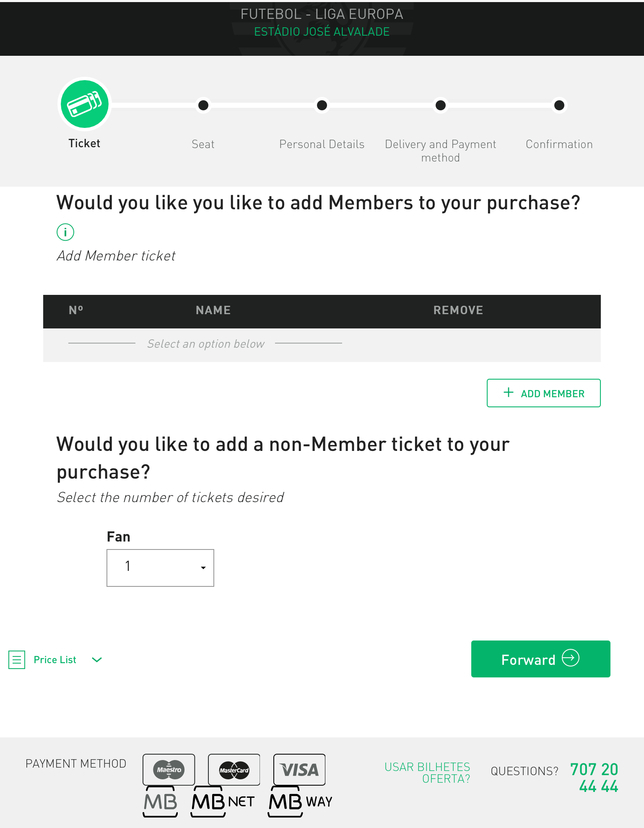Click the Add Member button
644x828 pixels.
(x=544, y=393)
